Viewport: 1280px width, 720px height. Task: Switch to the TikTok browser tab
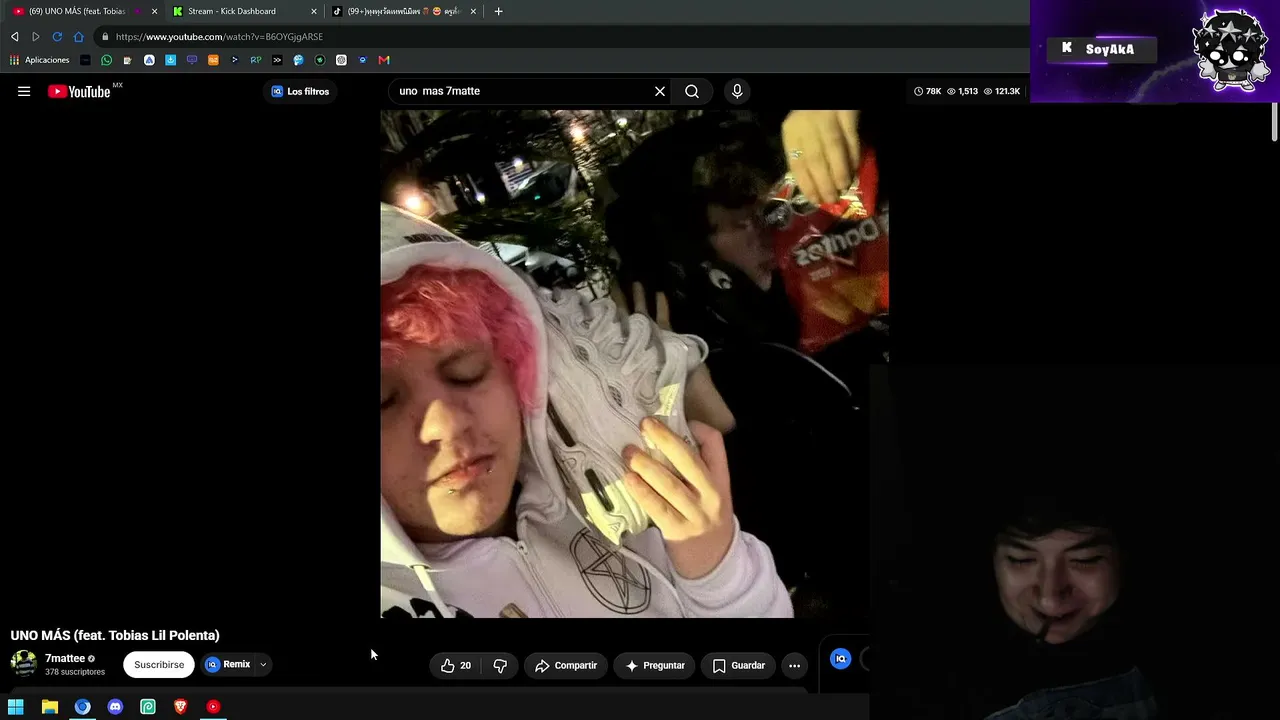(x=404, y=11)
